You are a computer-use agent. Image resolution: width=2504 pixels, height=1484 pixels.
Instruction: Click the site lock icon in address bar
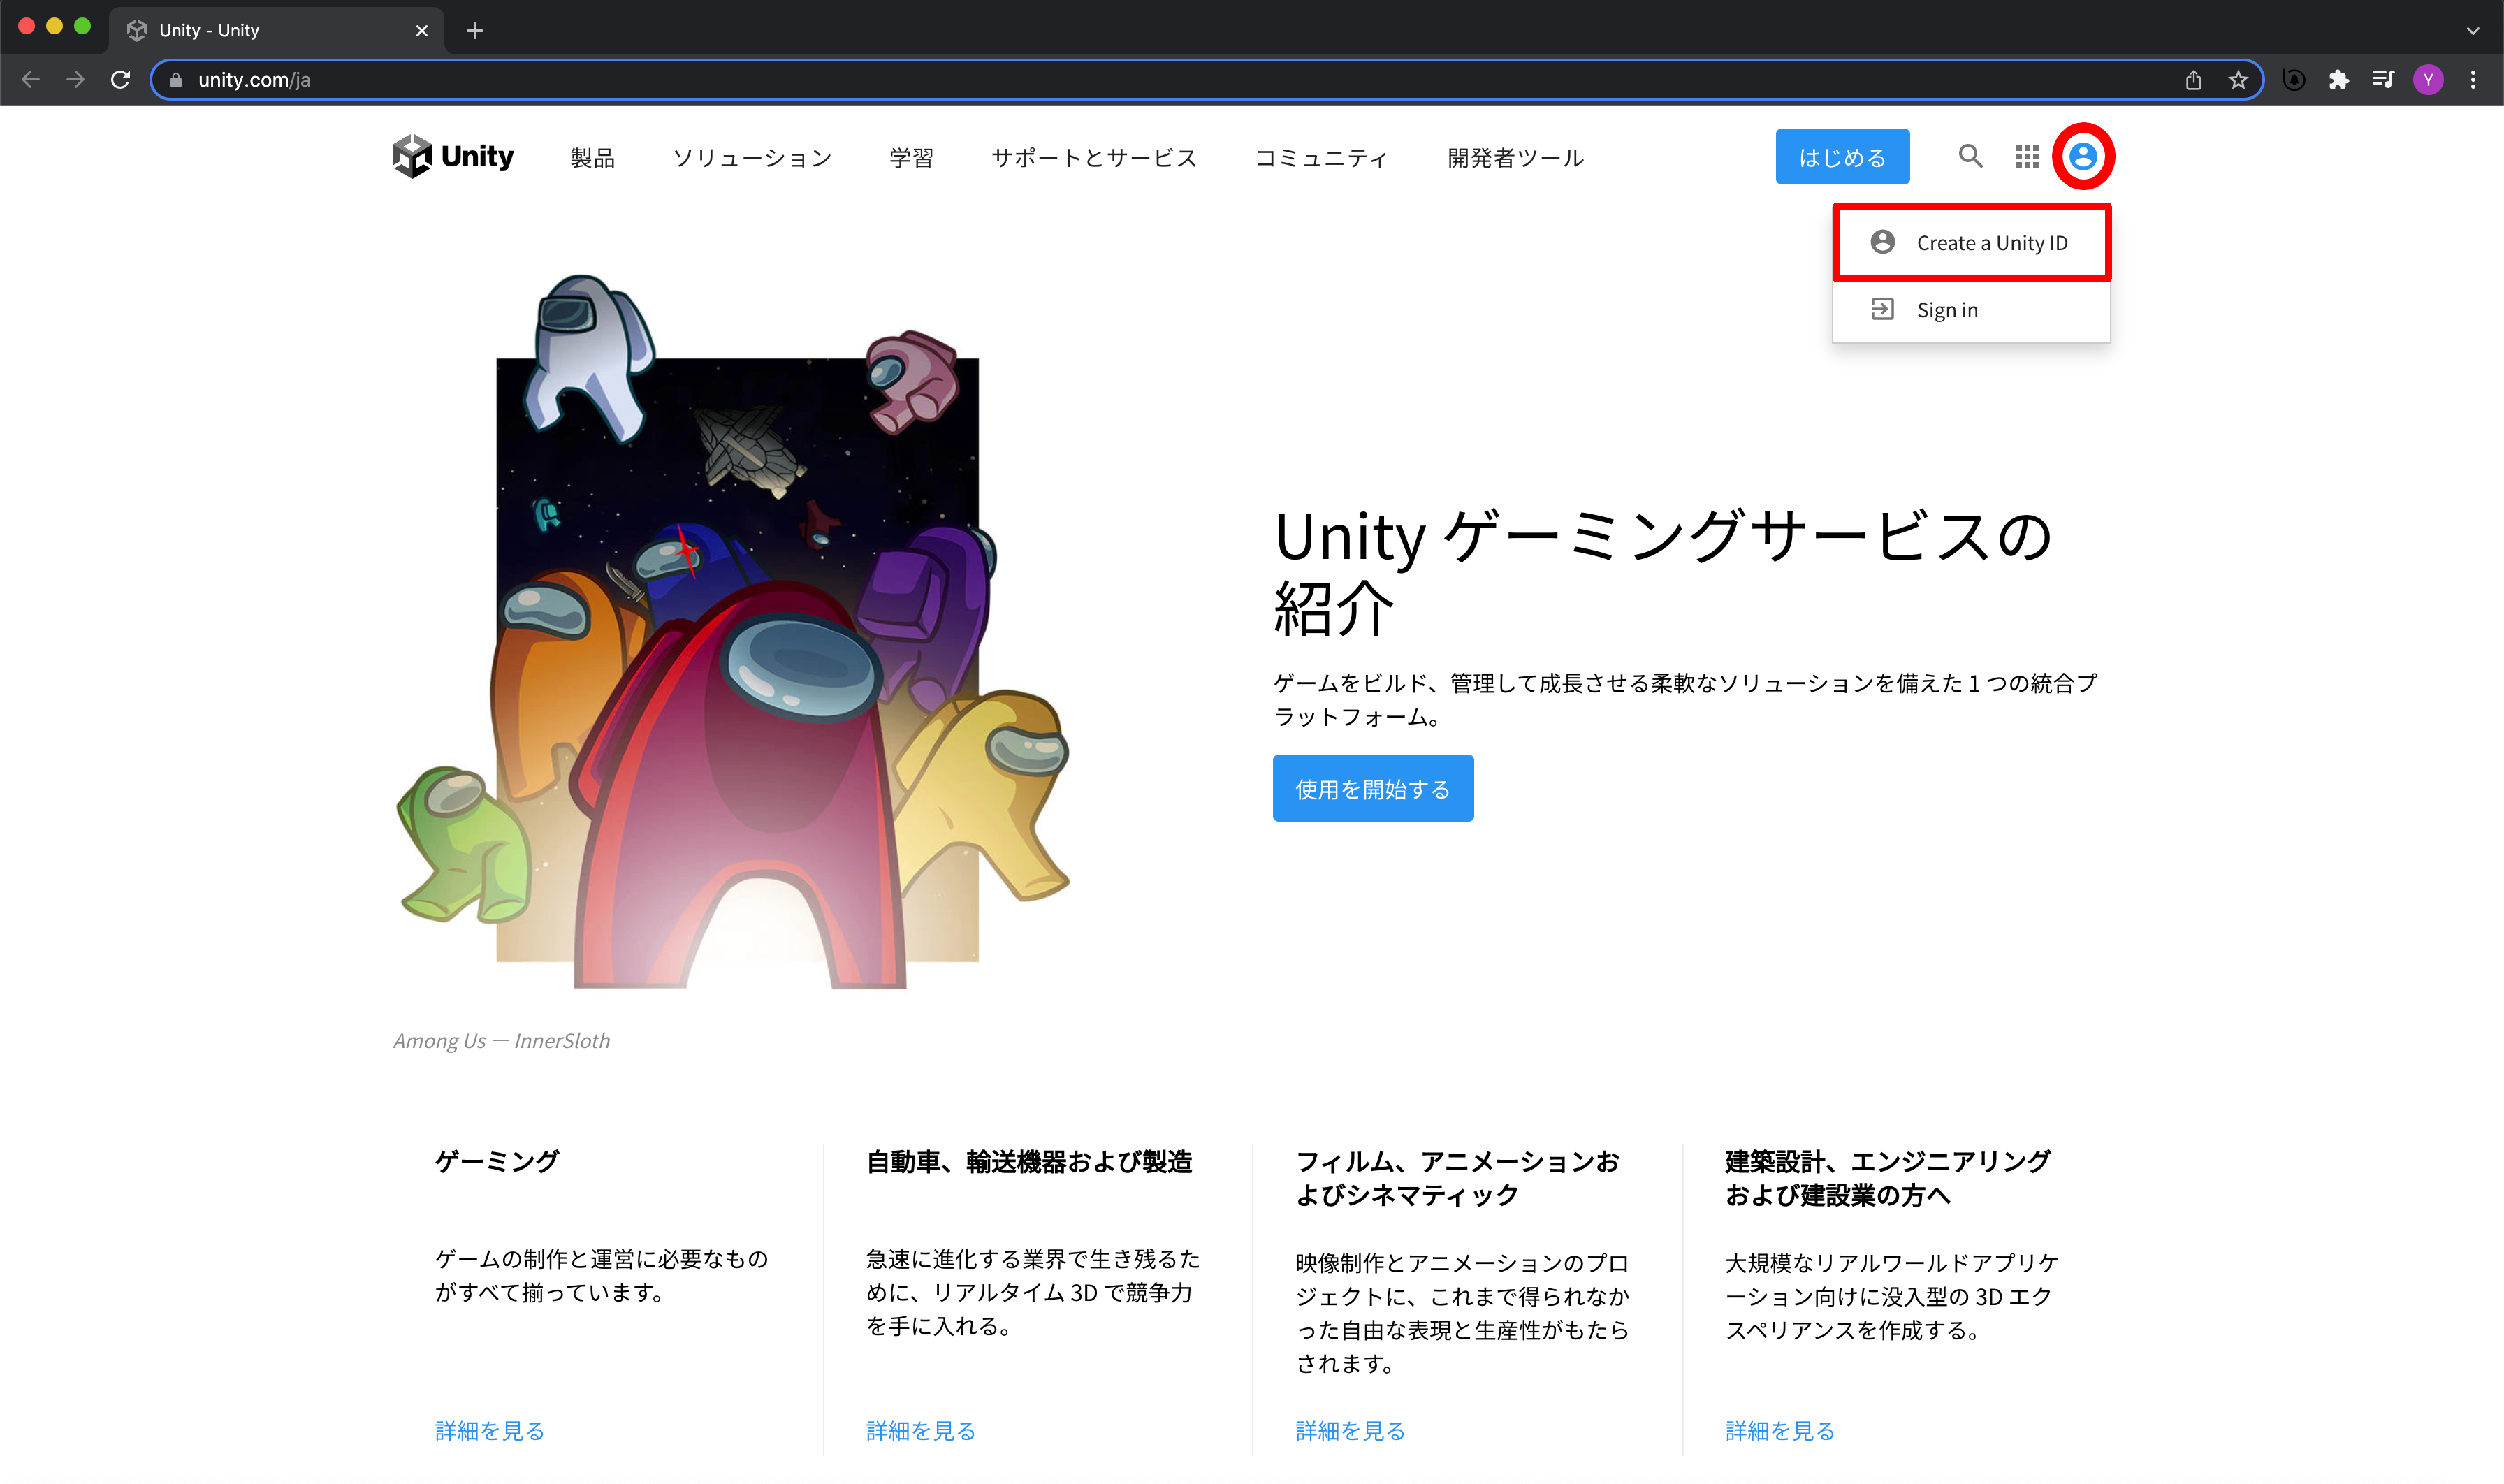pyautogui.click(x=176, y=80)
